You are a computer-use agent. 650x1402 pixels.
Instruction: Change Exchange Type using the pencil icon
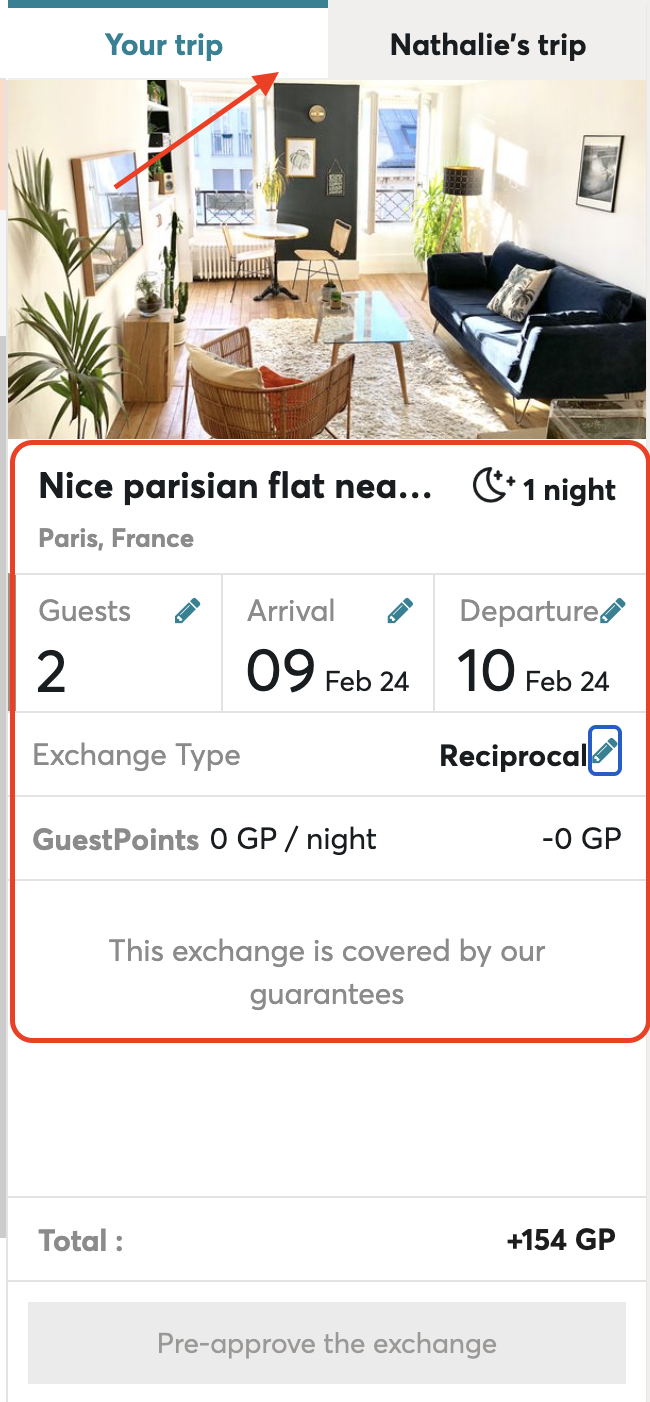click(606, 751)
